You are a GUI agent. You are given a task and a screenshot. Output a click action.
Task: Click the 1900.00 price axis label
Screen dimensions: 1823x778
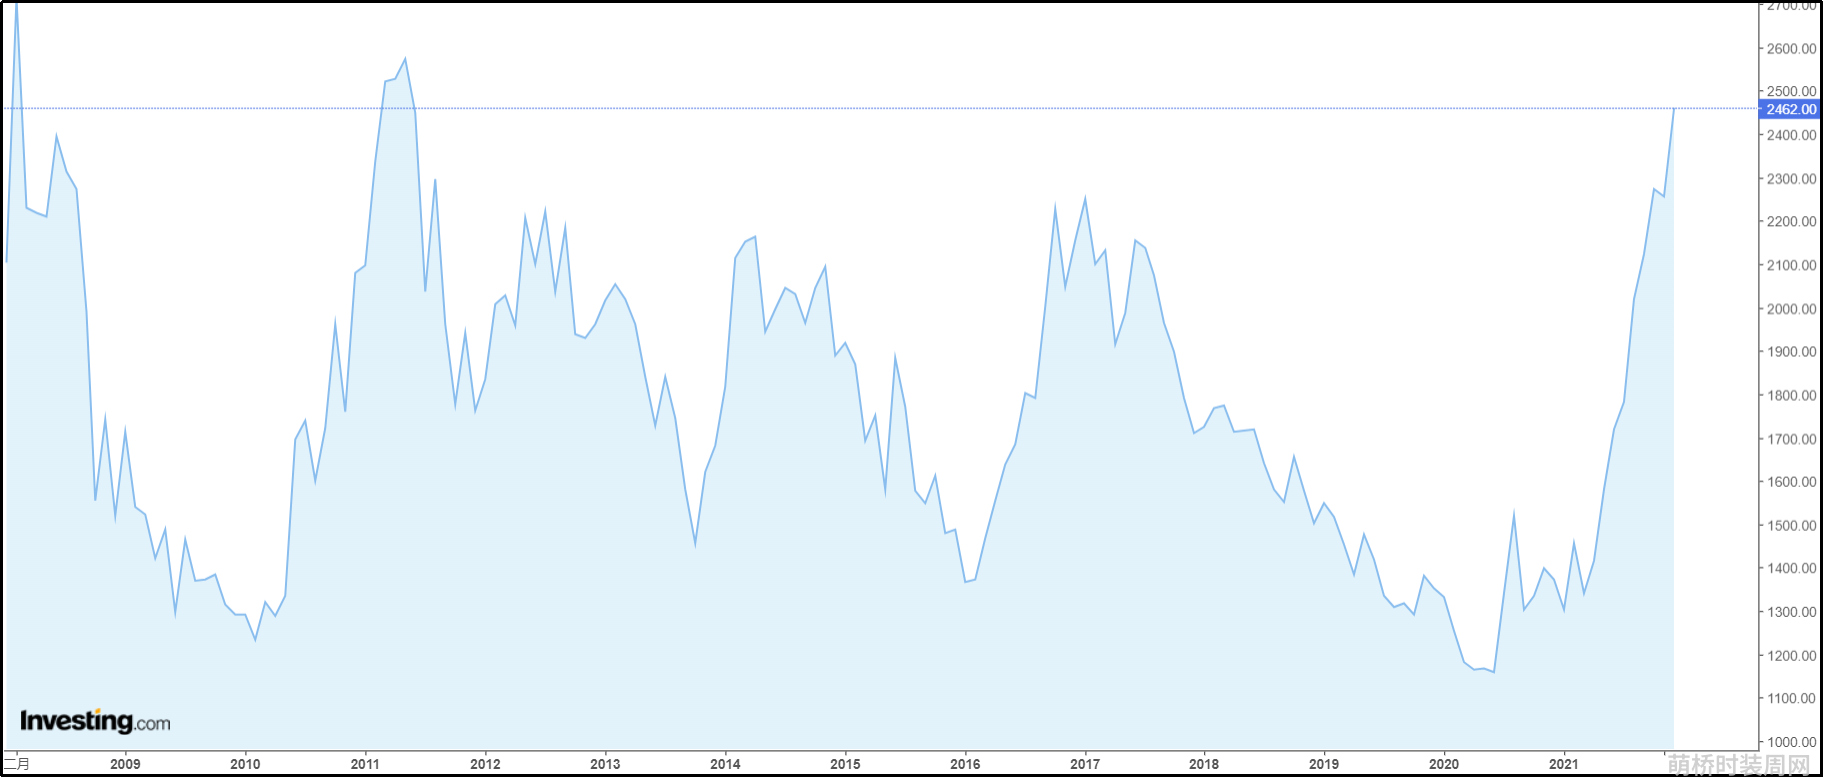(x=1791, y=352)
